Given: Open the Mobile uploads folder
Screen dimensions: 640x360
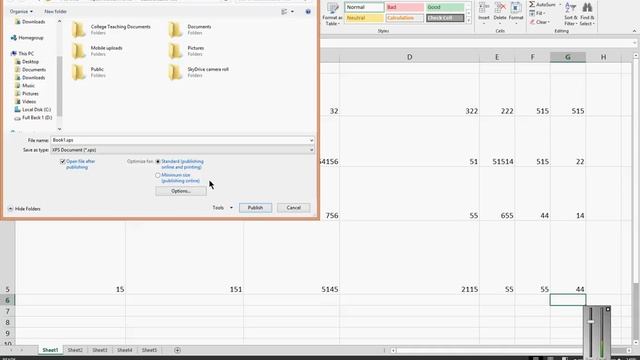Looking at the screenshot, I should point(97,51).
